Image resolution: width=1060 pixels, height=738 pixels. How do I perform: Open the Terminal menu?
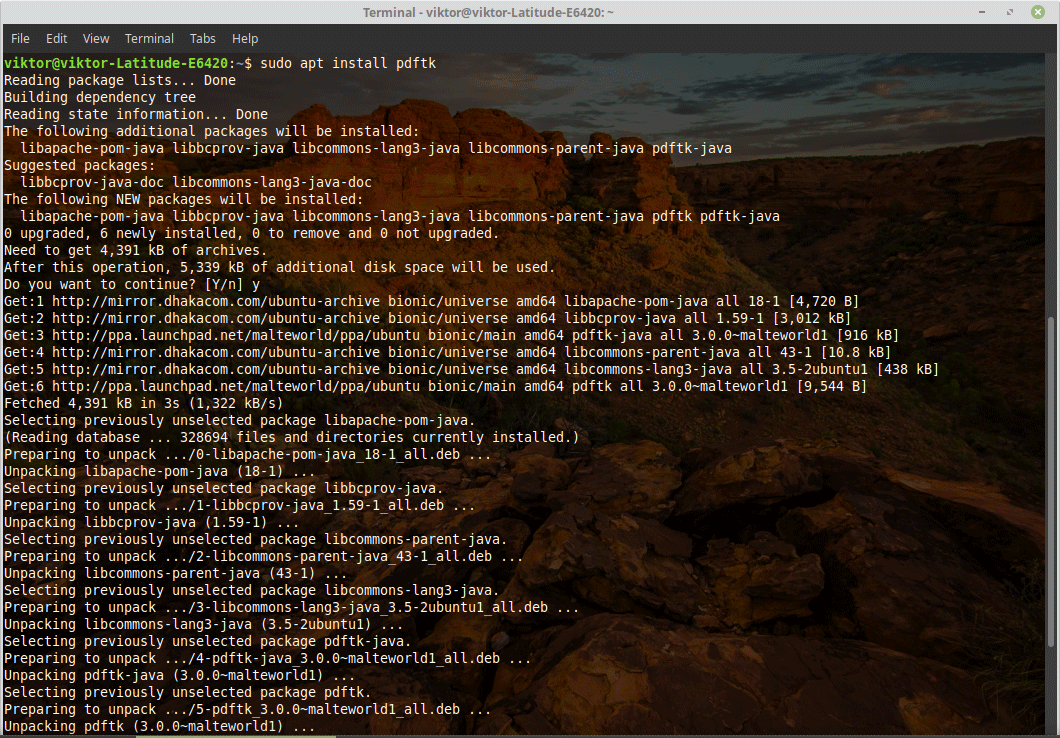click(149, 39)
